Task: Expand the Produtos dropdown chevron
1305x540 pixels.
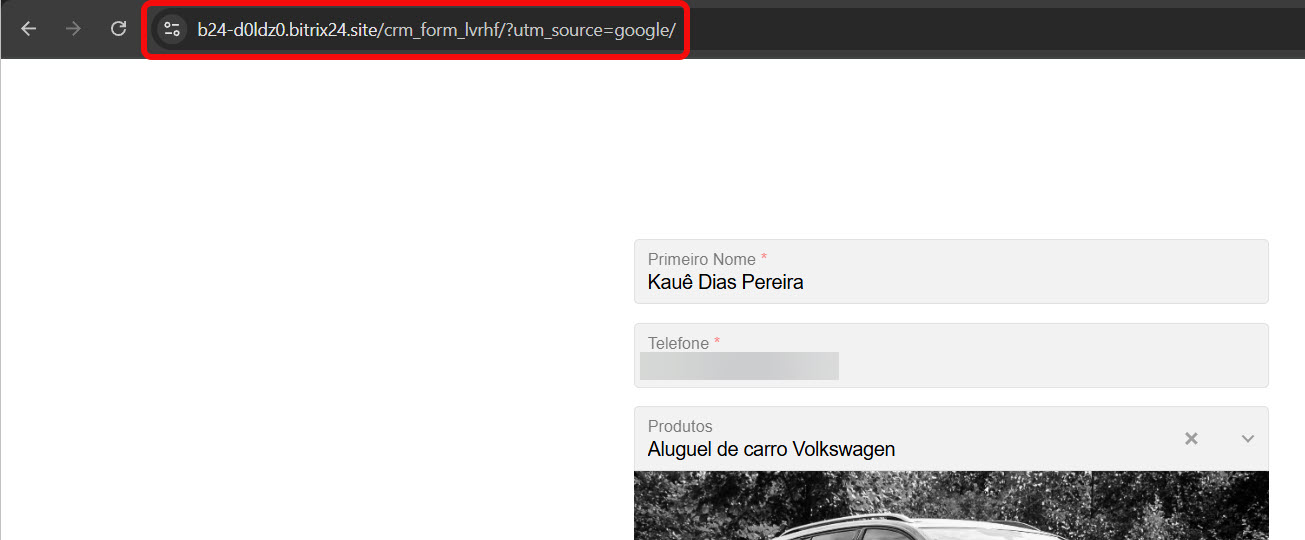Action: (1247, 438)
